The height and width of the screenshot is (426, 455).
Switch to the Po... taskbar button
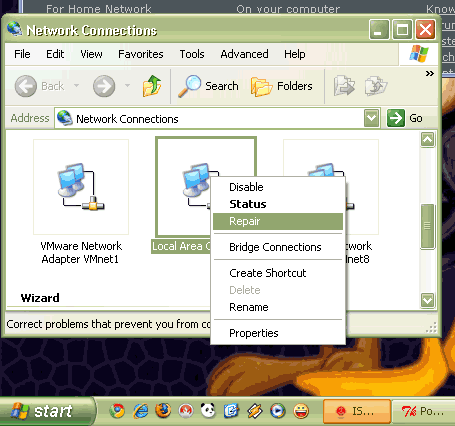click(423, 412)
